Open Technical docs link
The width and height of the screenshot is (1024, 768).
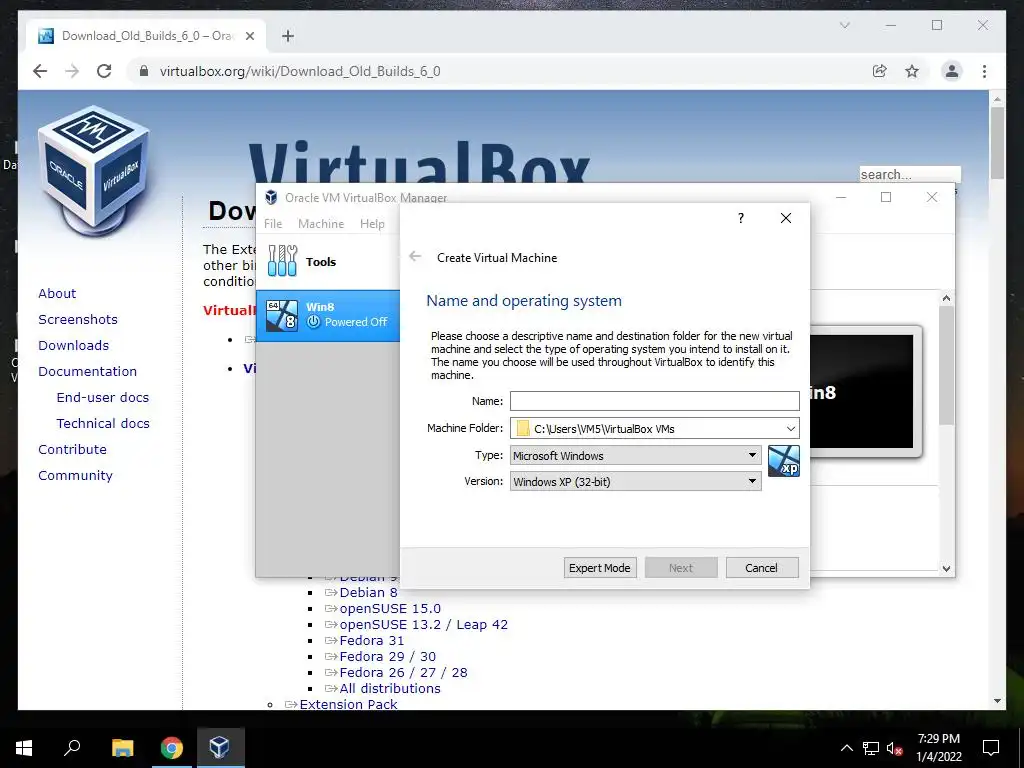point(103,424)
